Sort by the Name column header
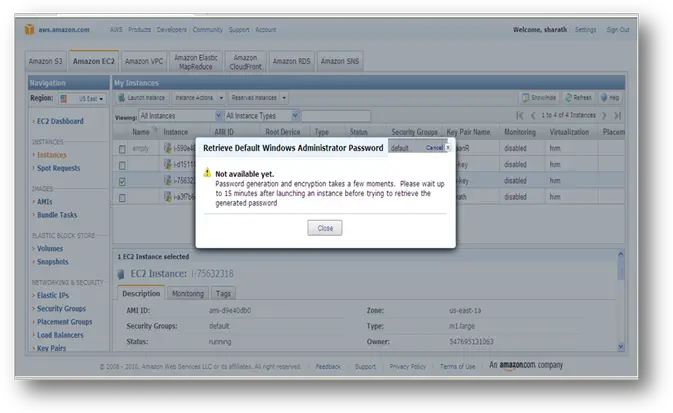 (141, 132)
